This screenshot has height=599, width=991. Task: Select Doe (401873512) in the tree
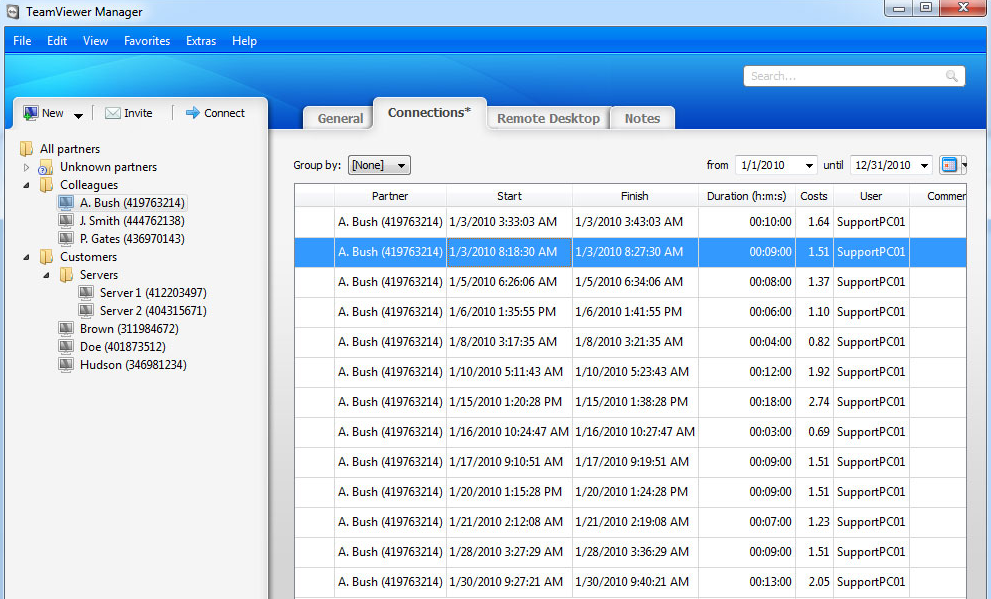(x=123, y=347)
